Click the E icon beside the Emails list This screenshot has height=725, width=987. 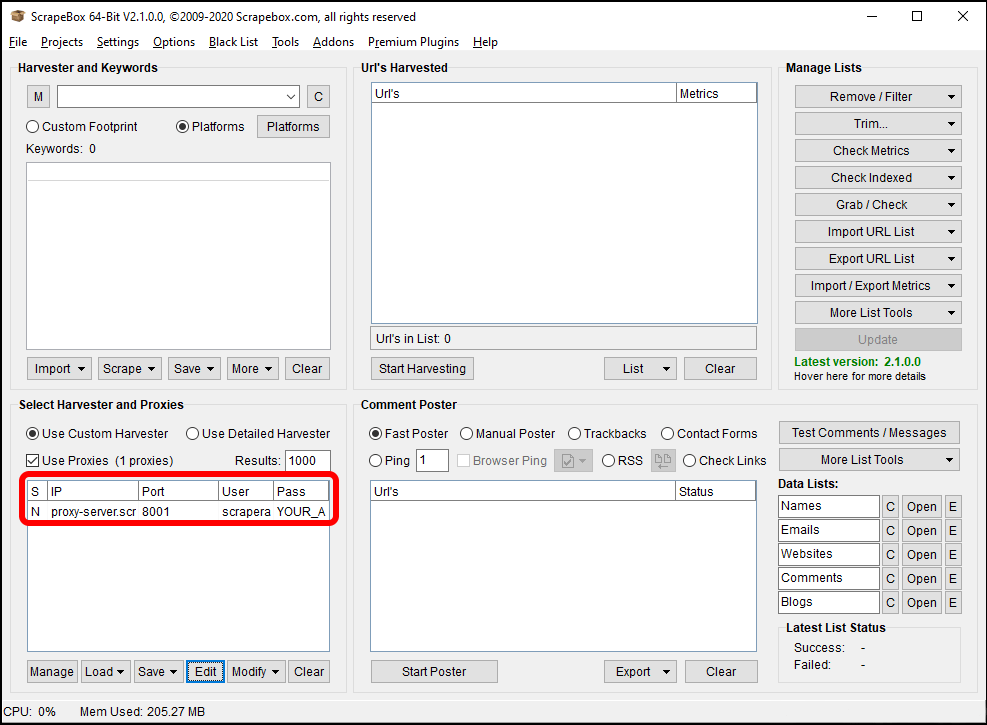(x=953, y=530)
